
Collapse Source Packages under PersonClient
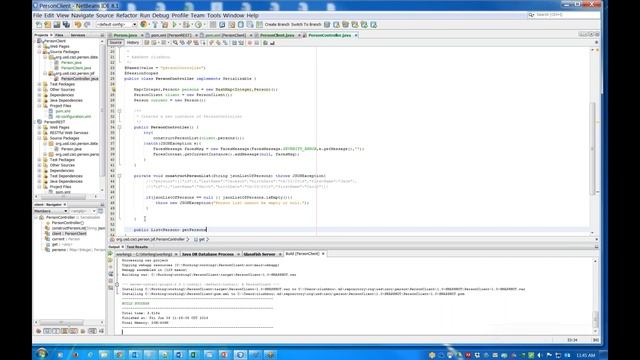click(x=40, y=52)
